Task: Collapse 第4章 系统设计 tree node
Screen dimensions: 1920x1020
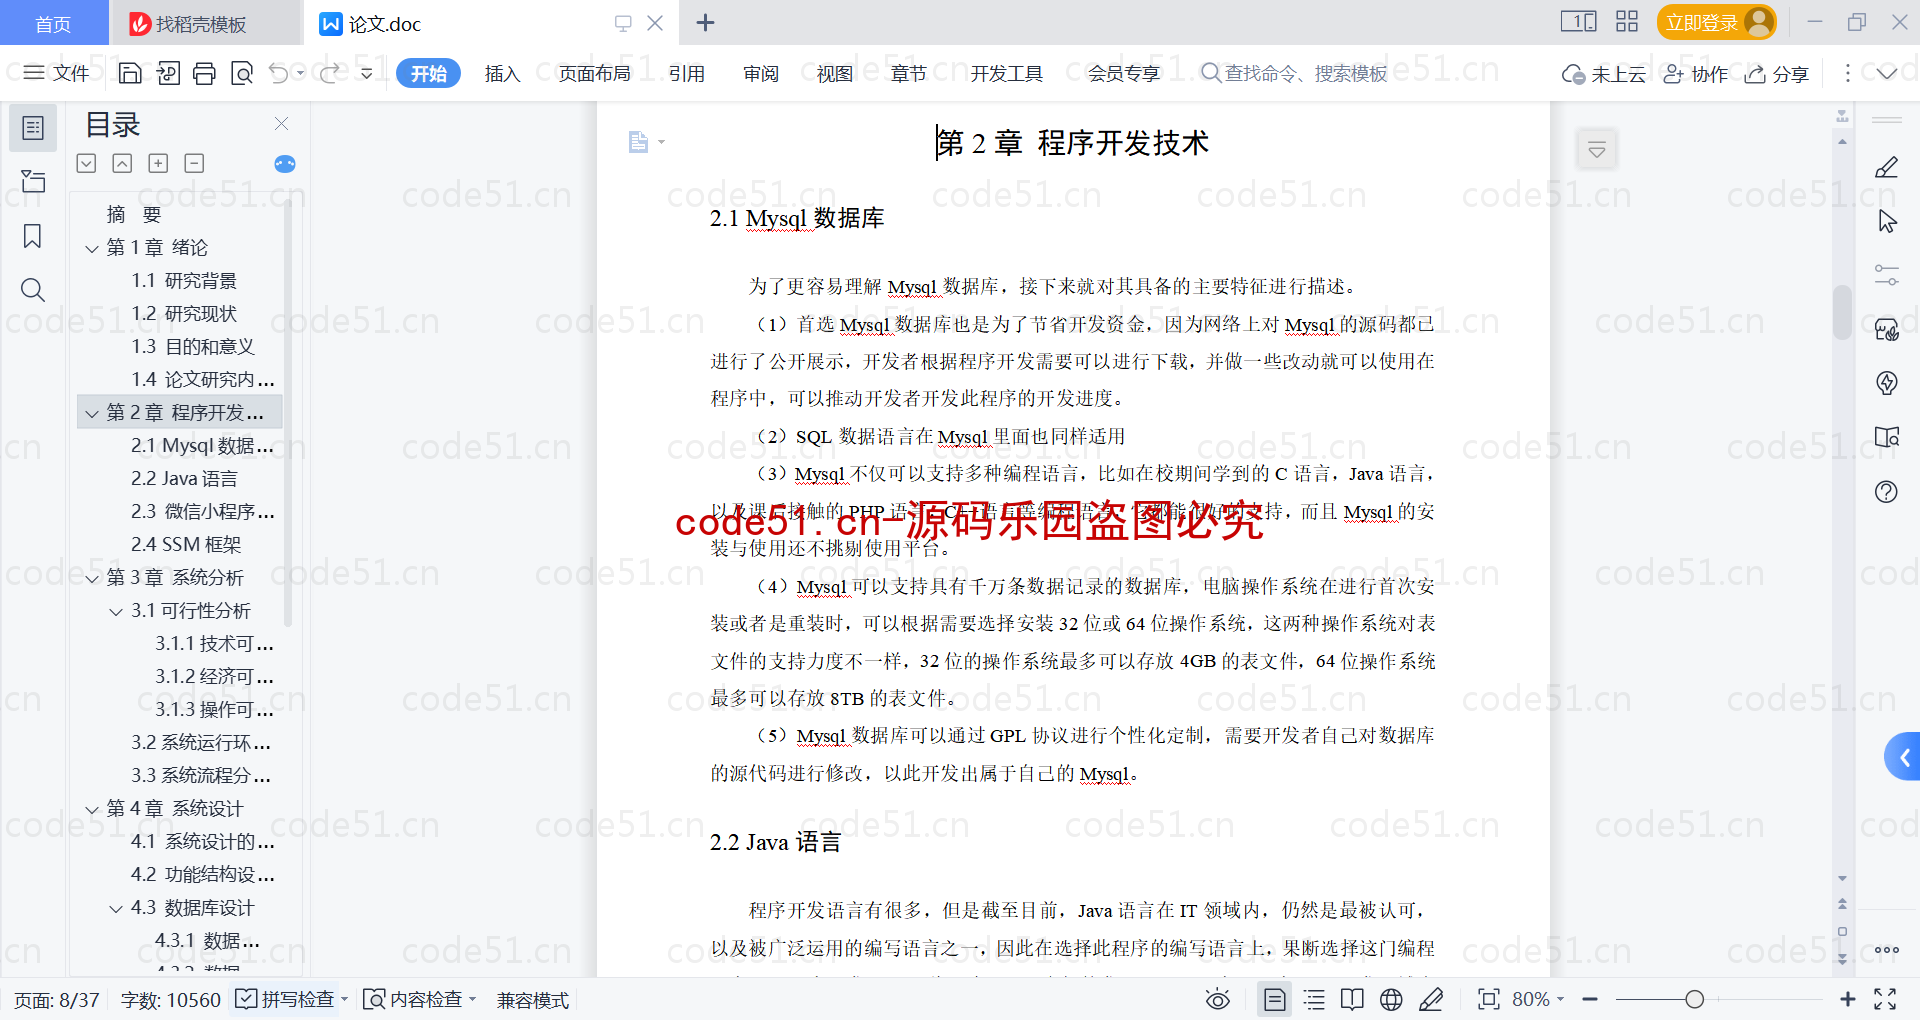Action: [92, 809]
